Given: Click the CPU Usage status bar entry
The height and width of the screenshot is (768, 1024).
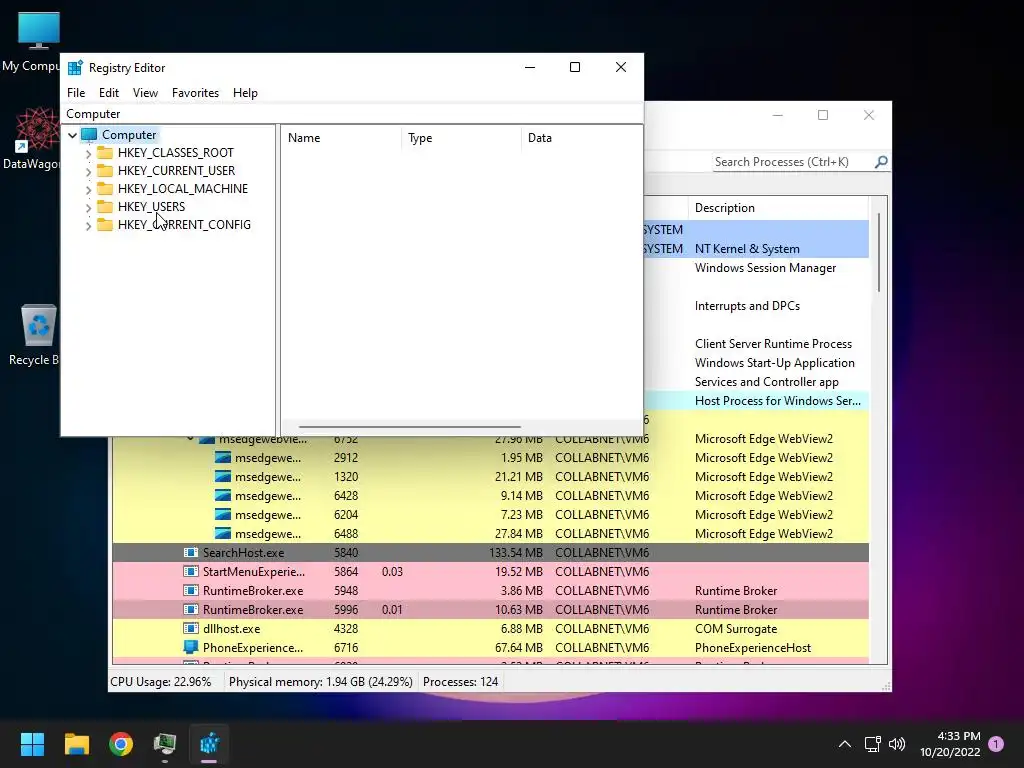Looking at the screenshot, I should [x=161, y=682].
